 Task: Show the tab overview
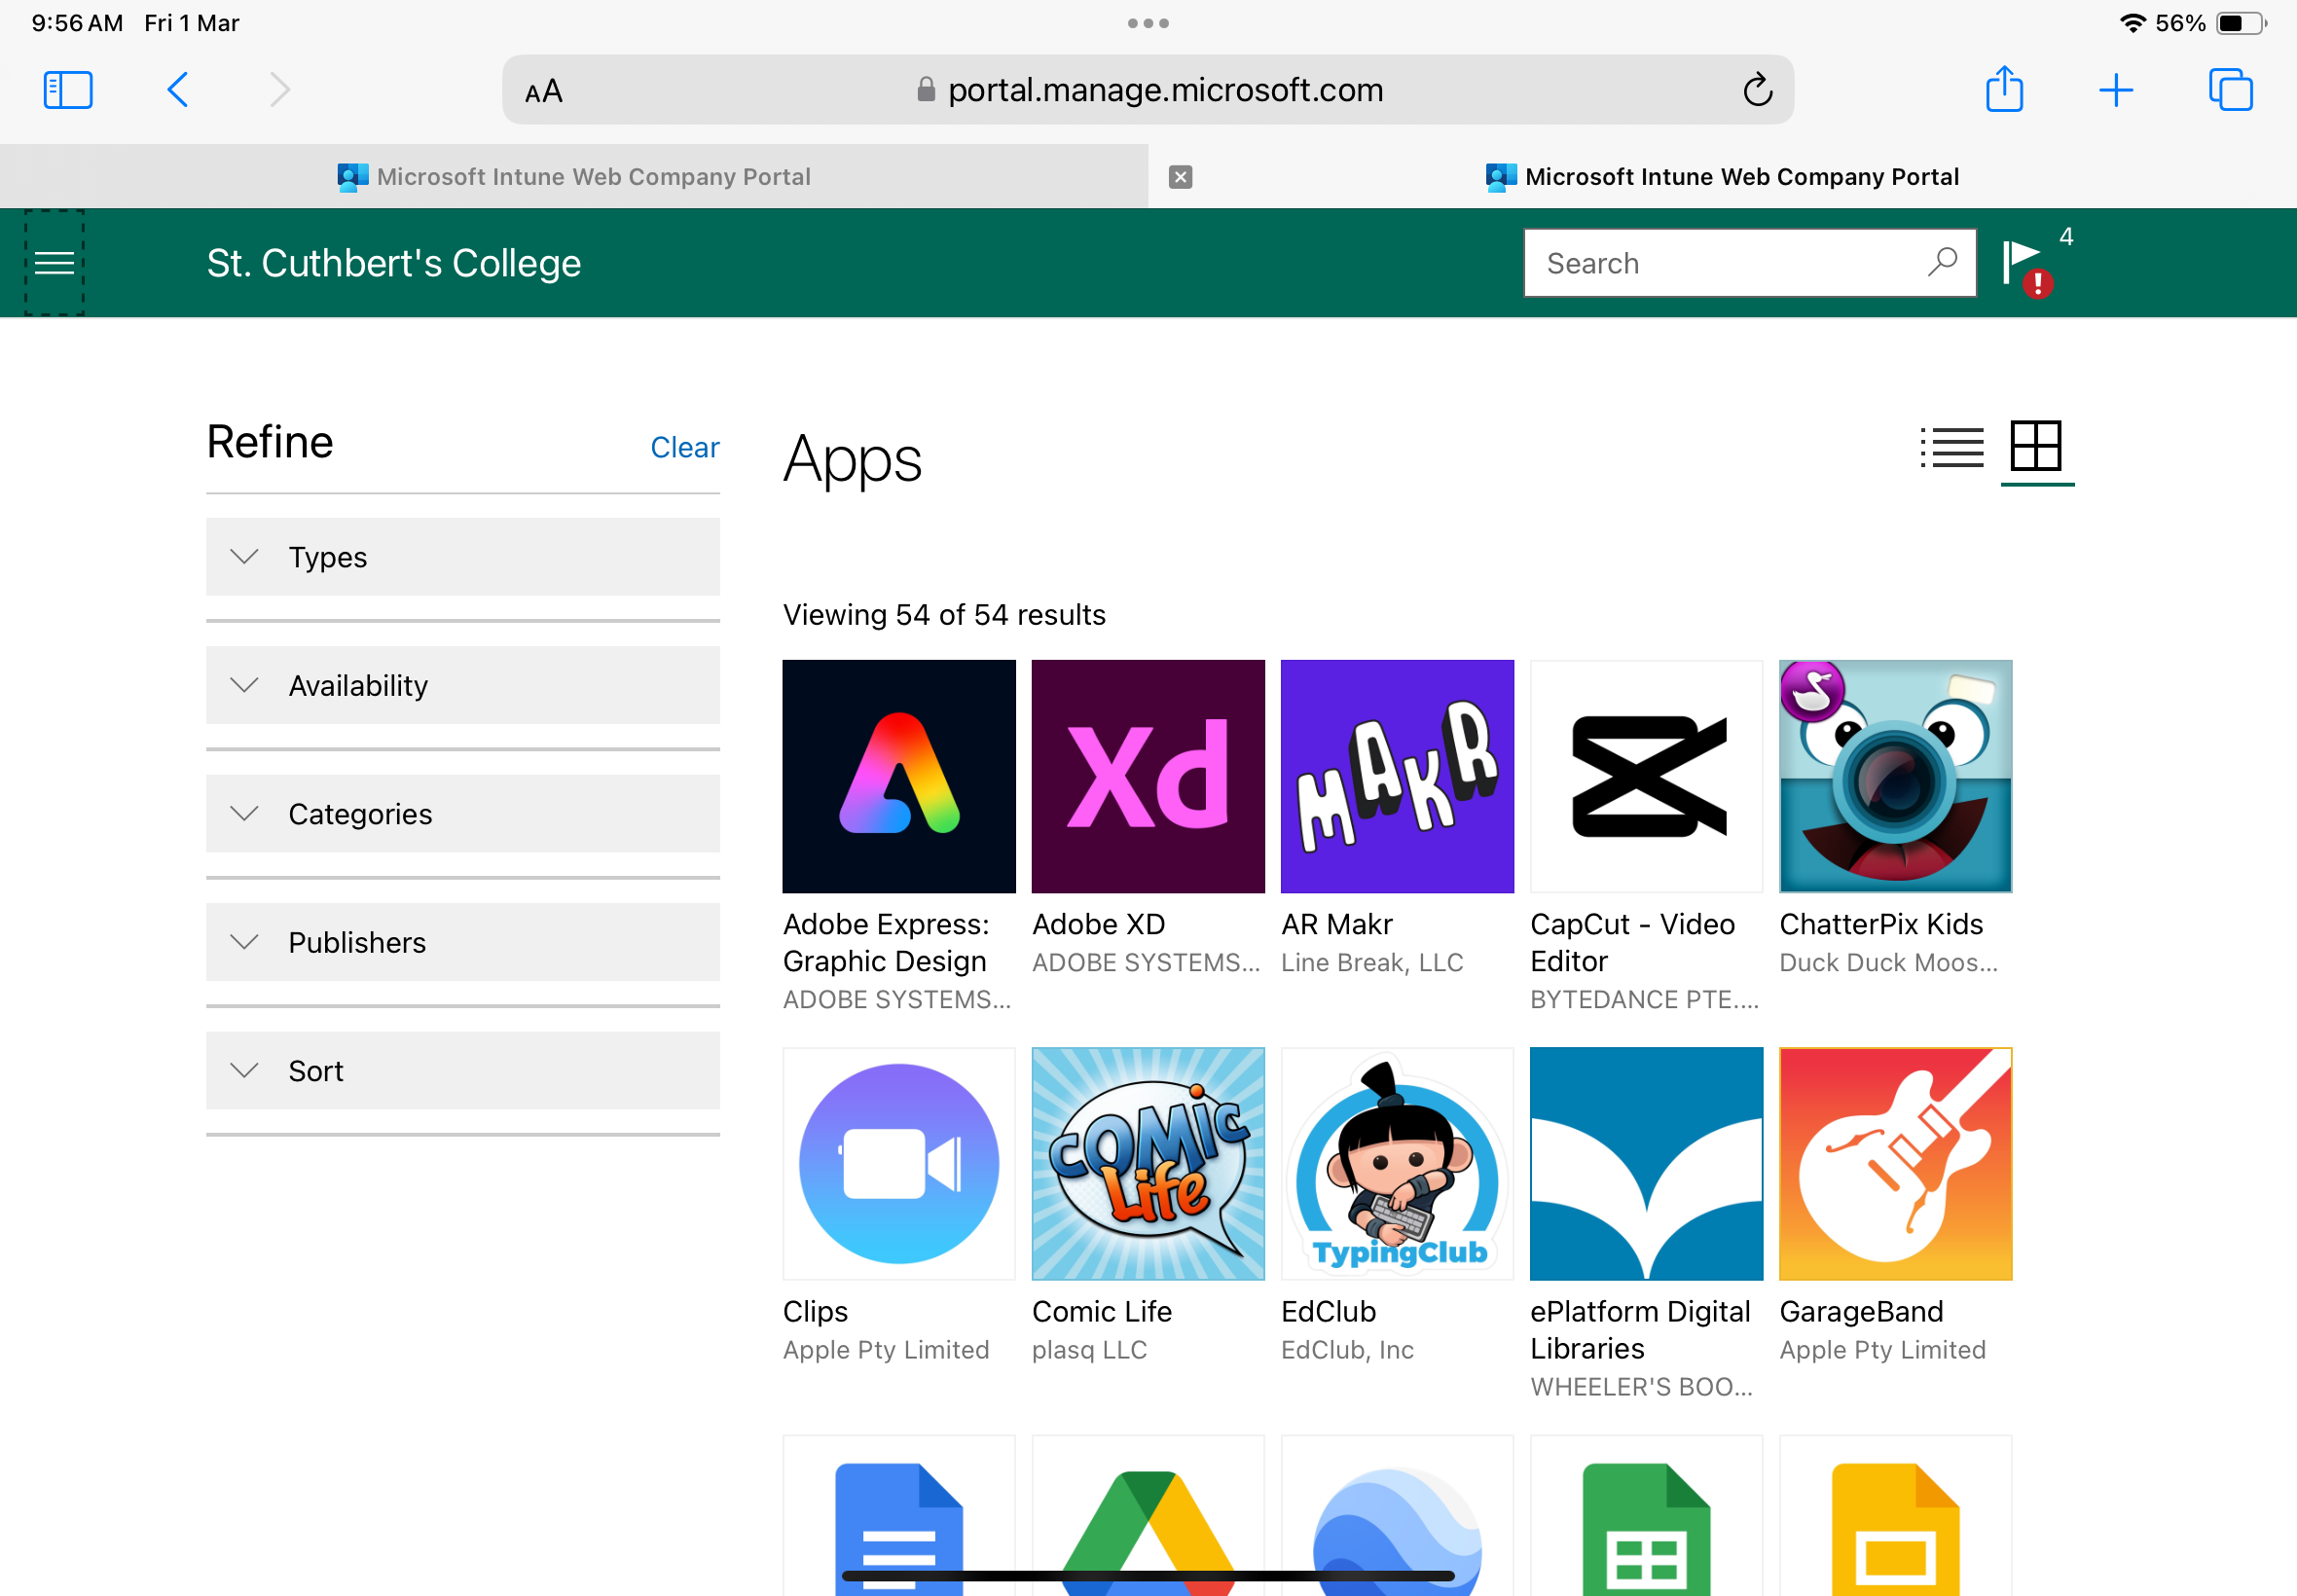click(2230, 90)
